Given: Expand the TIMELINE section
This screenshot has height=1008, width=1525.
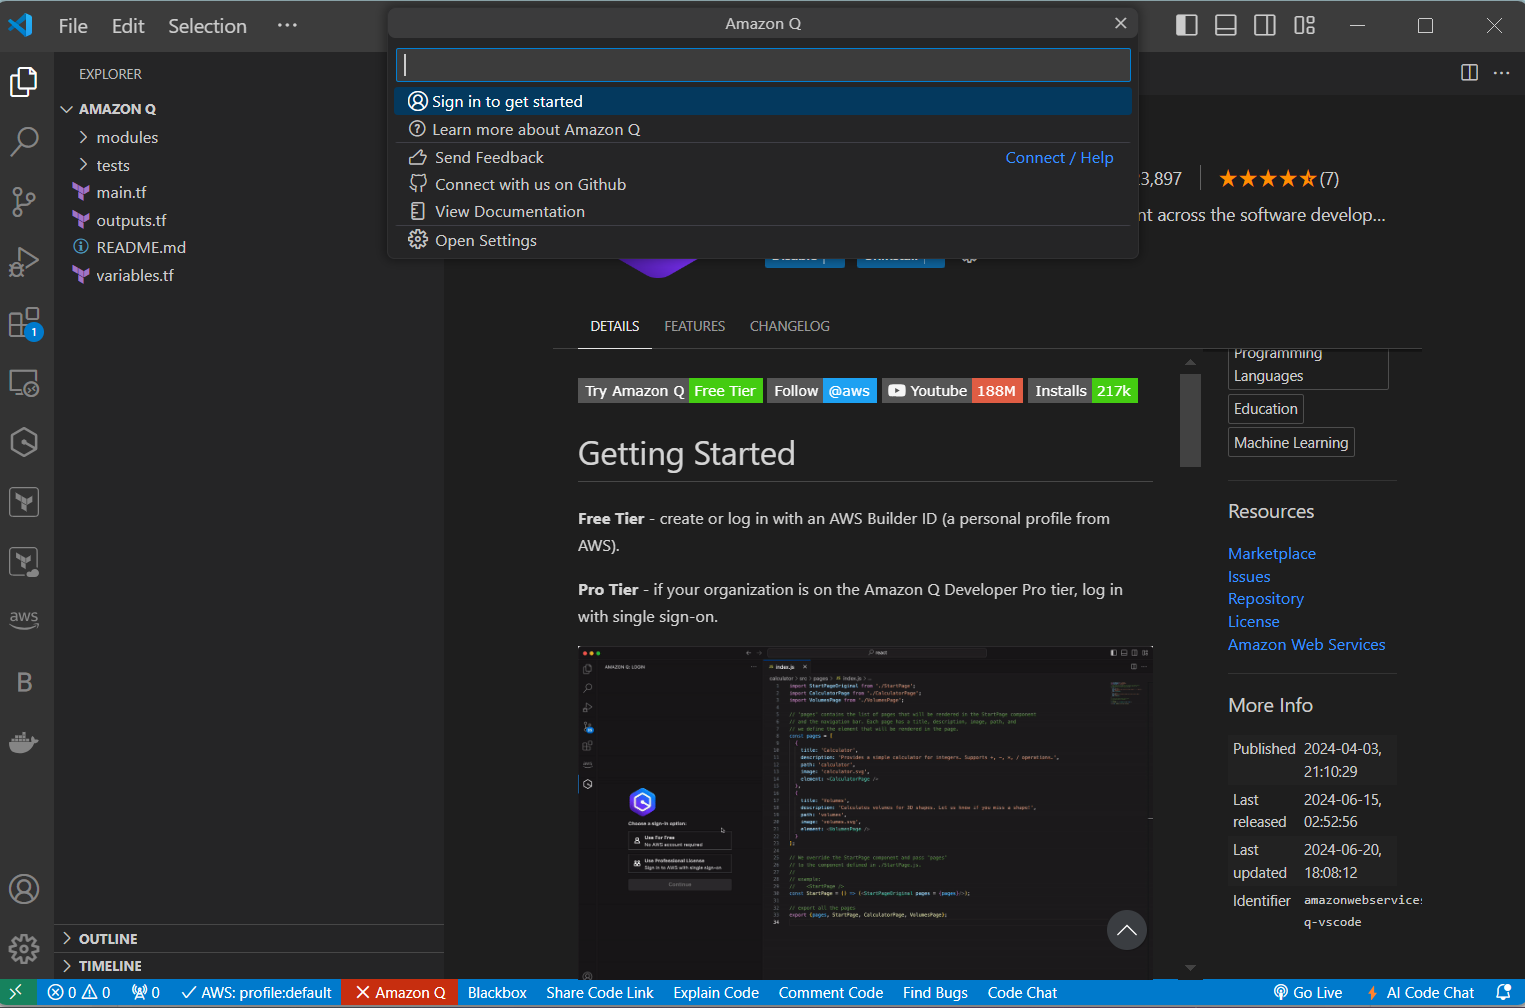Looking at the screenshot, I should click(110, 966).
